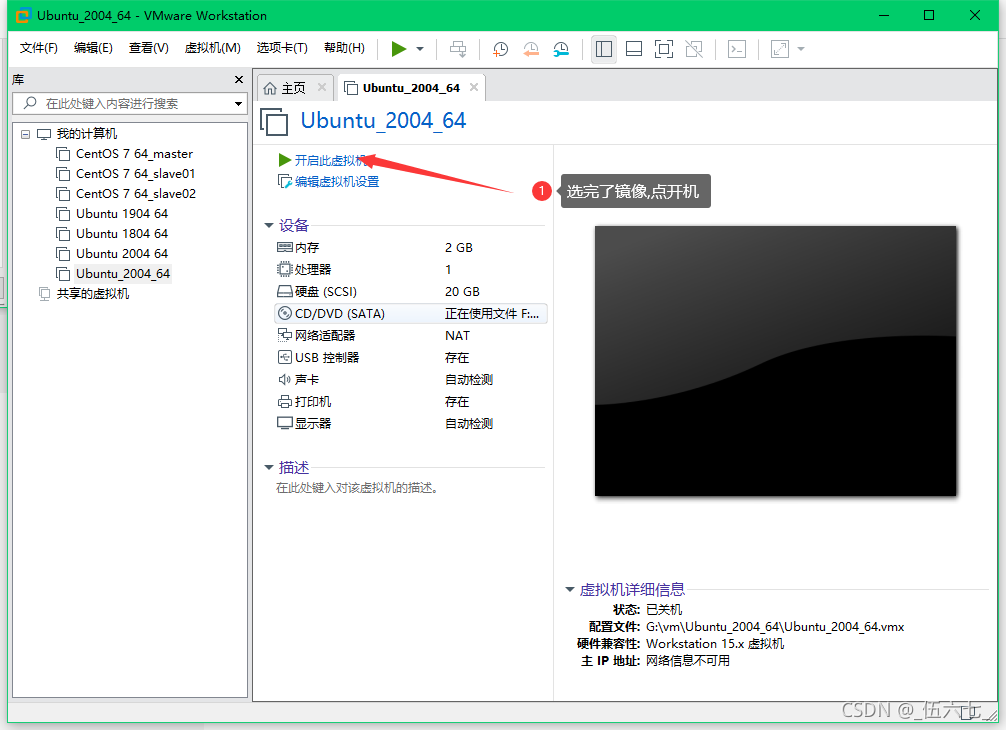Click the 配置文件 vmx path text
This screenshot has height=730, width=1006.
click(775, 627)
